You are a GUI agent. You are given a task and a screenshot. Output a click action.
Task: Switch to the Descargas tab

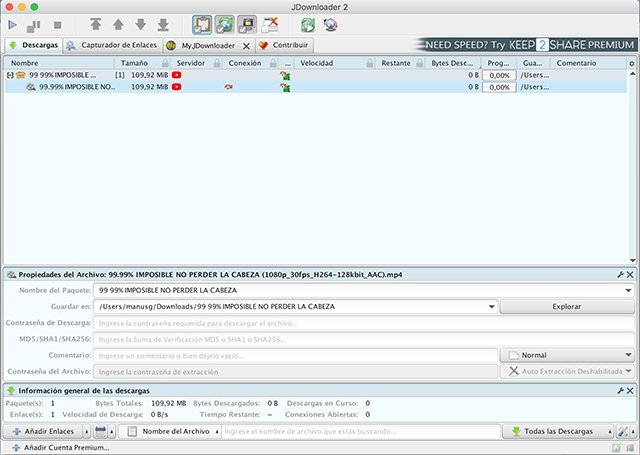[33, 45]
